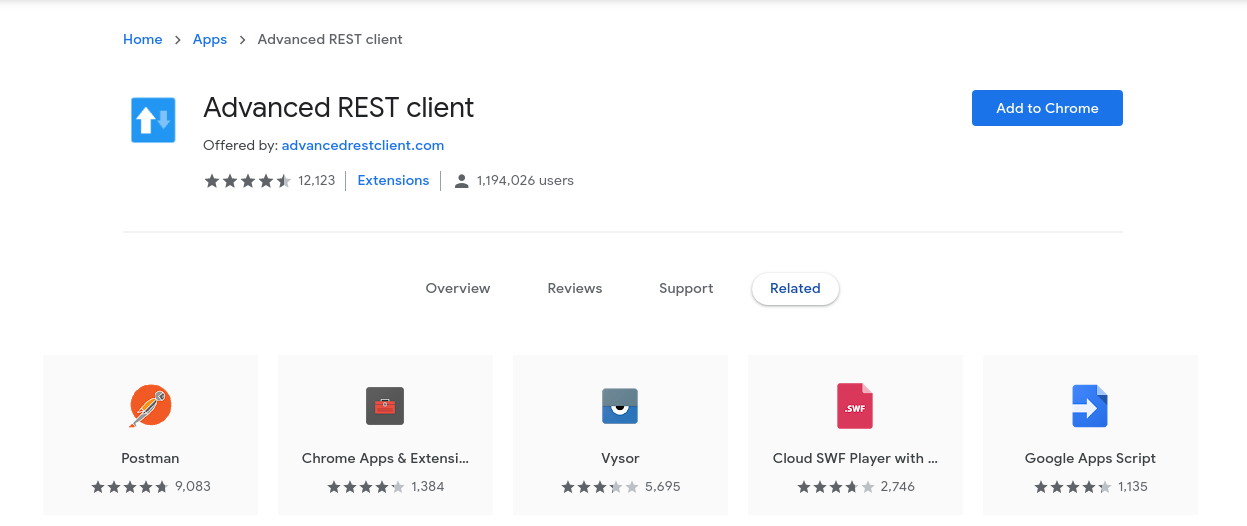Click the users person icon

pos(461,181)
